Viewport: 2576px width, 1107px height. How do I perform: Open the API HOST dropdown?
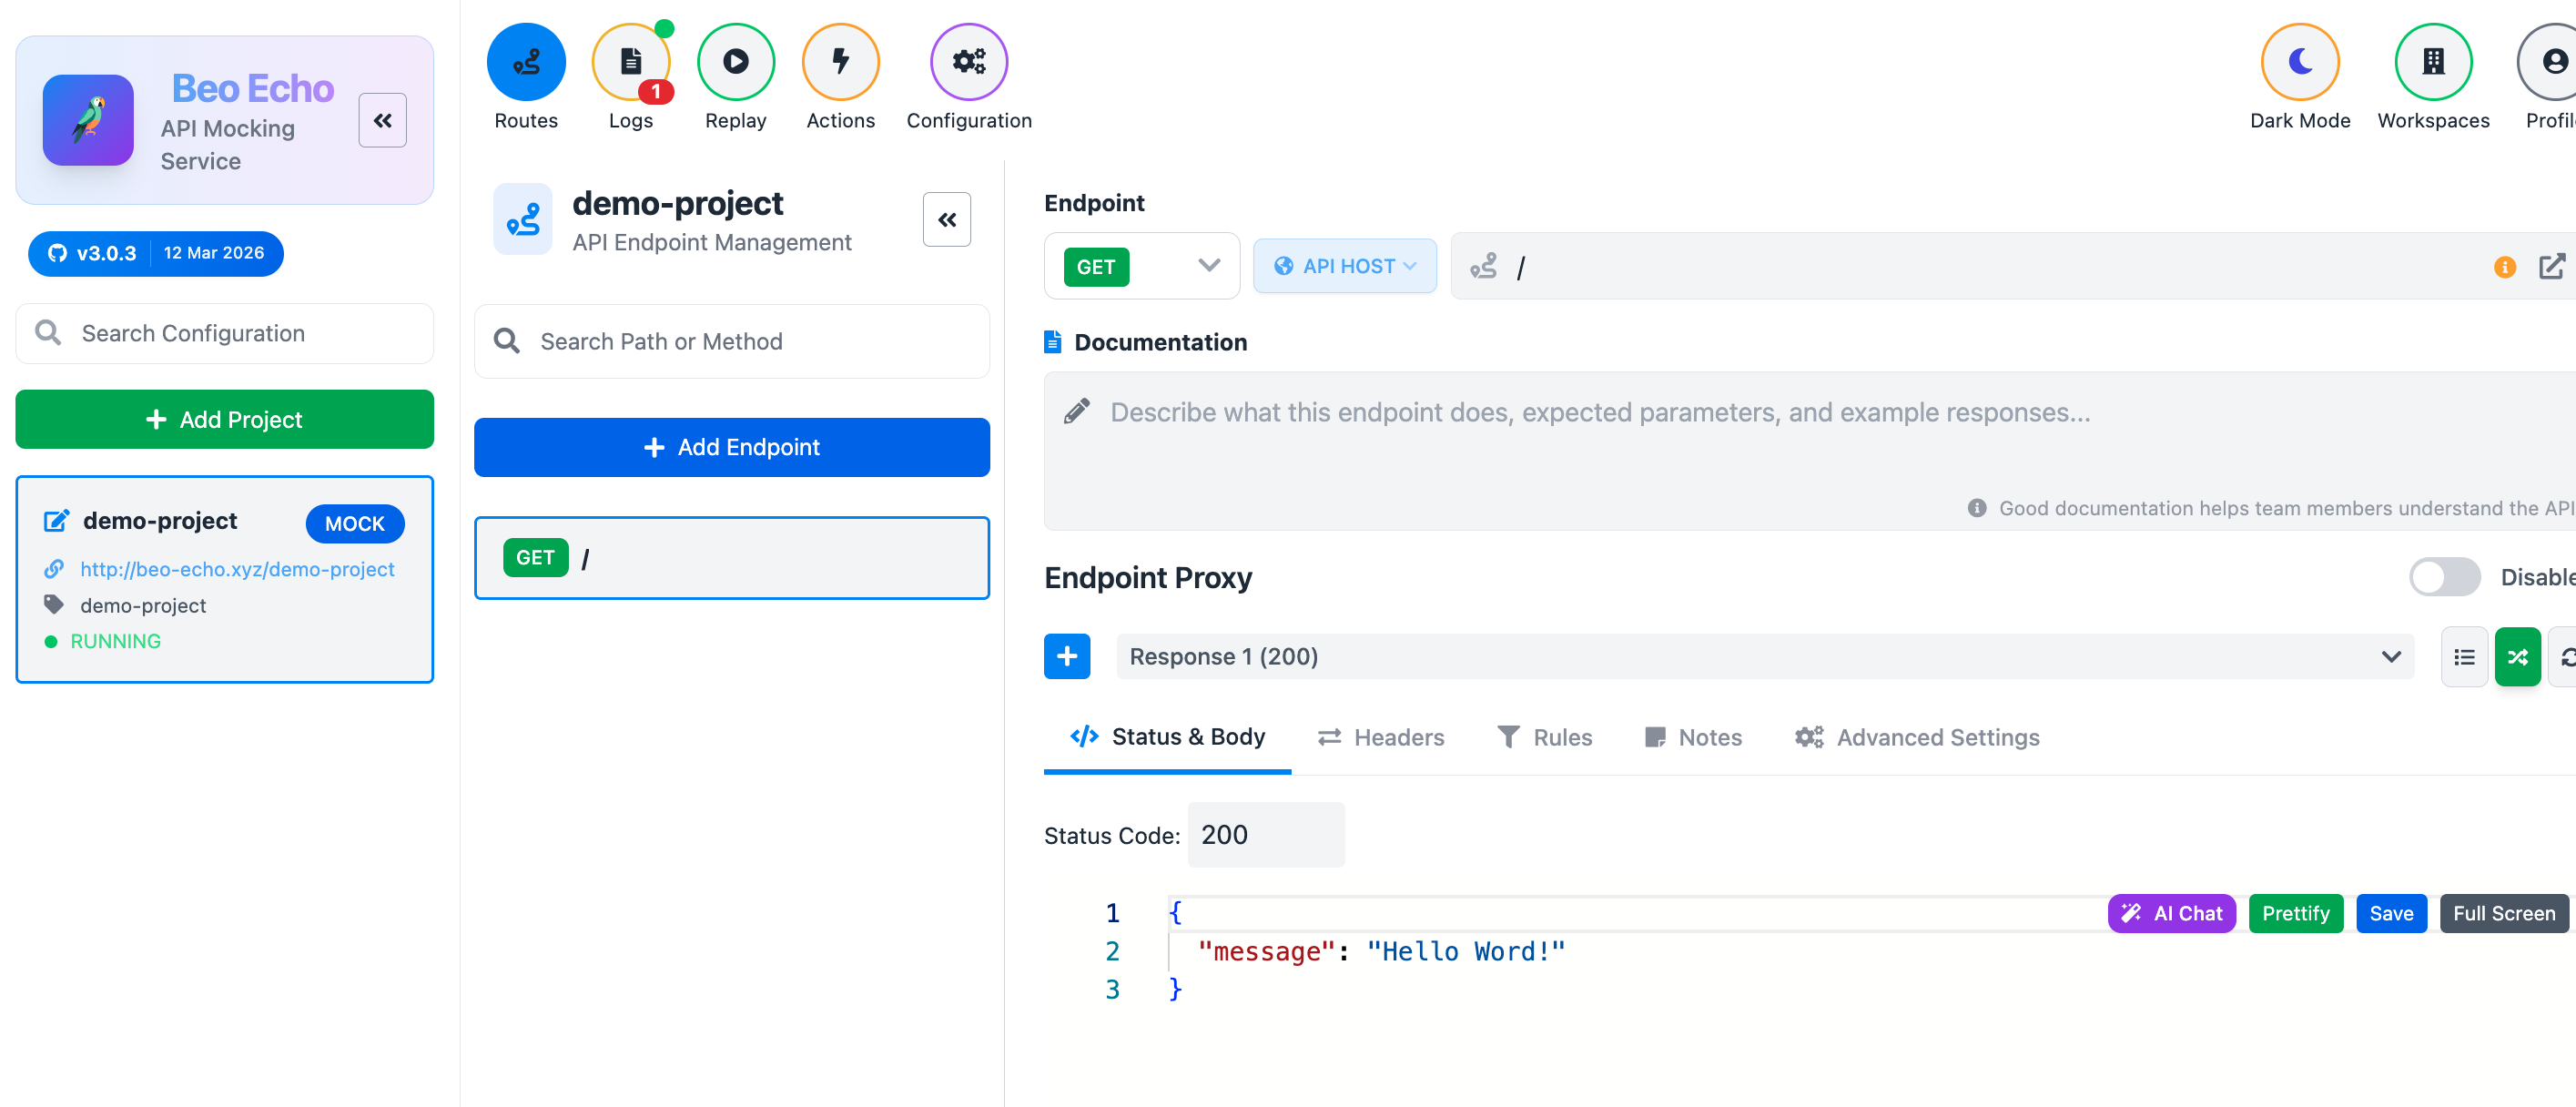click(x=1344, y=266)
